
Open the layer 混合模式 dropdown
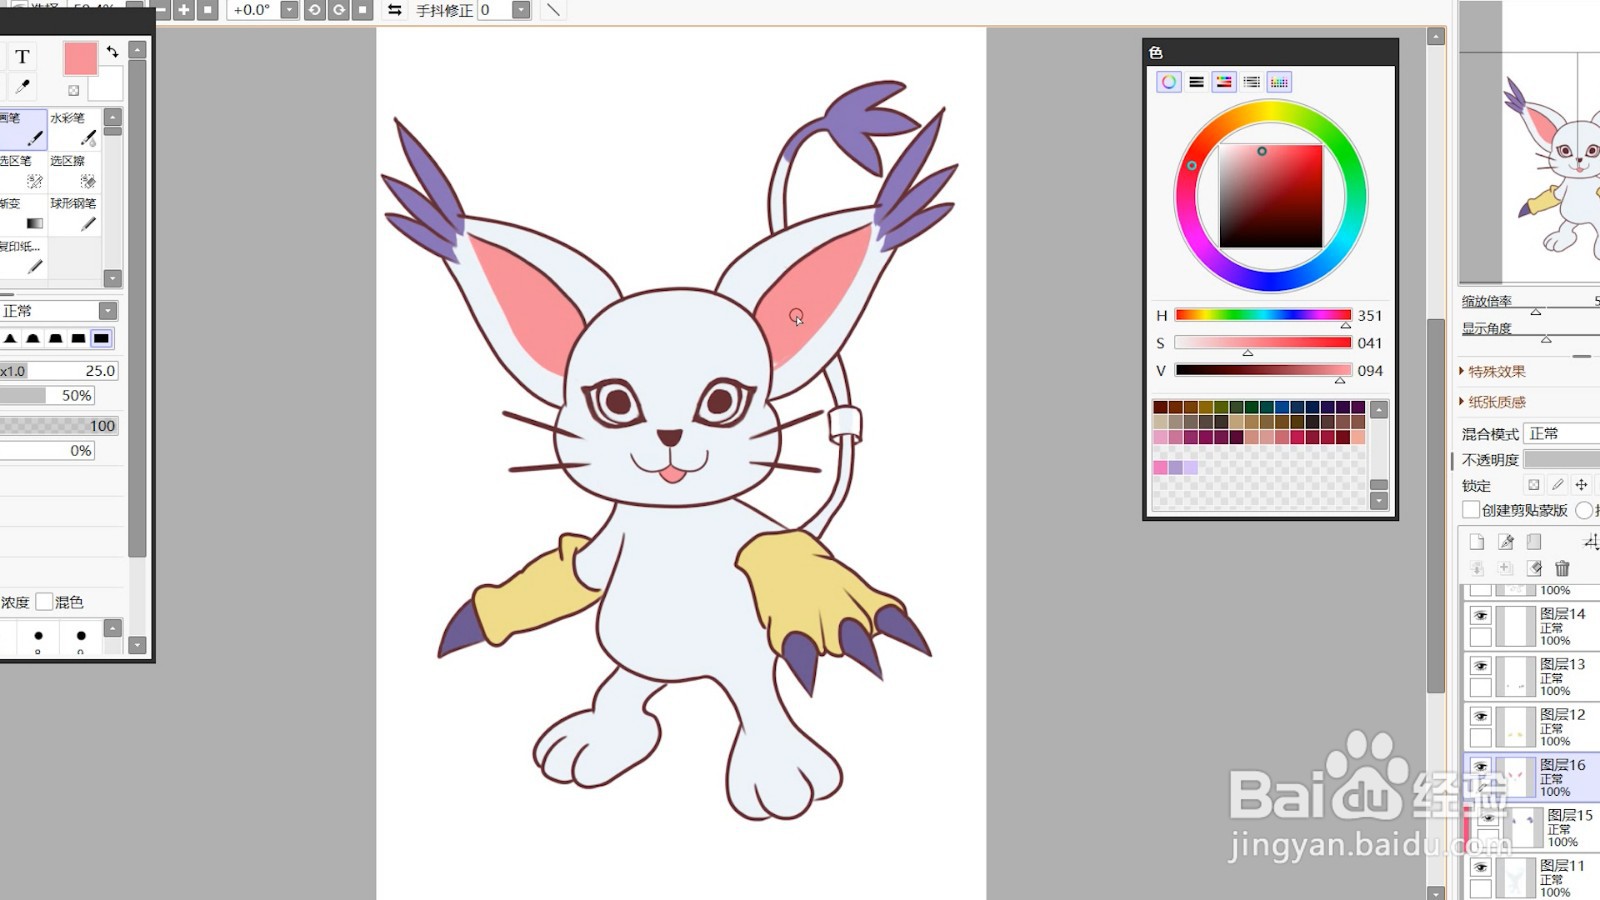pyautogui.click(x=1562, y=434)
